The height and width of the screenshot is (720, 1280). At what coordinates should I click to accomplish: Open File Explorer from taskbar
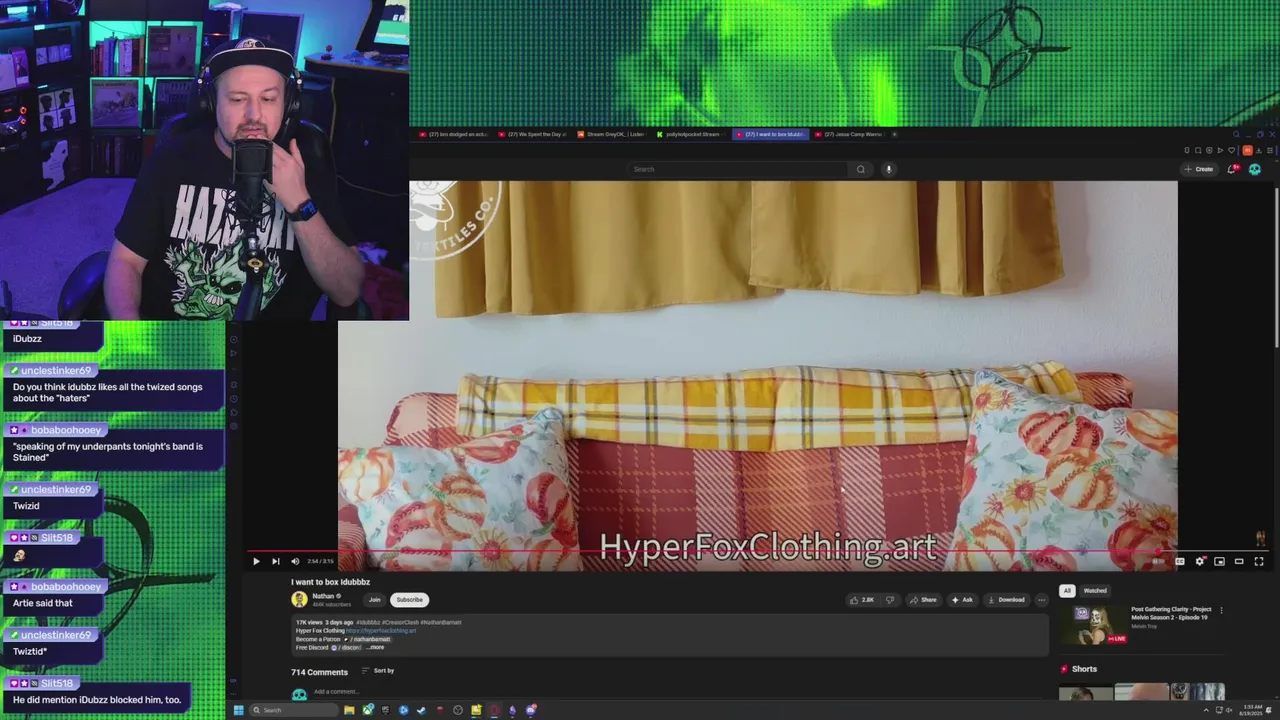pos(349,710)
